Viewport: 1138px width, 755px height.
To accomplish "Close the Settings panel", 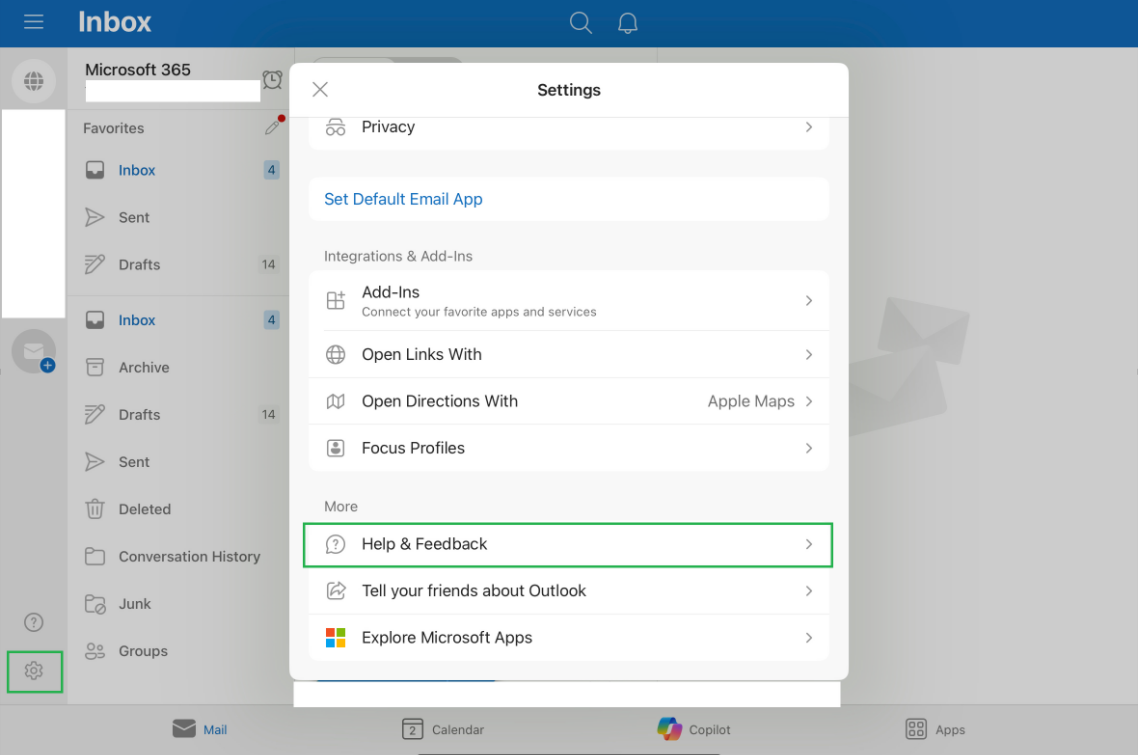I will click(320, 89).
